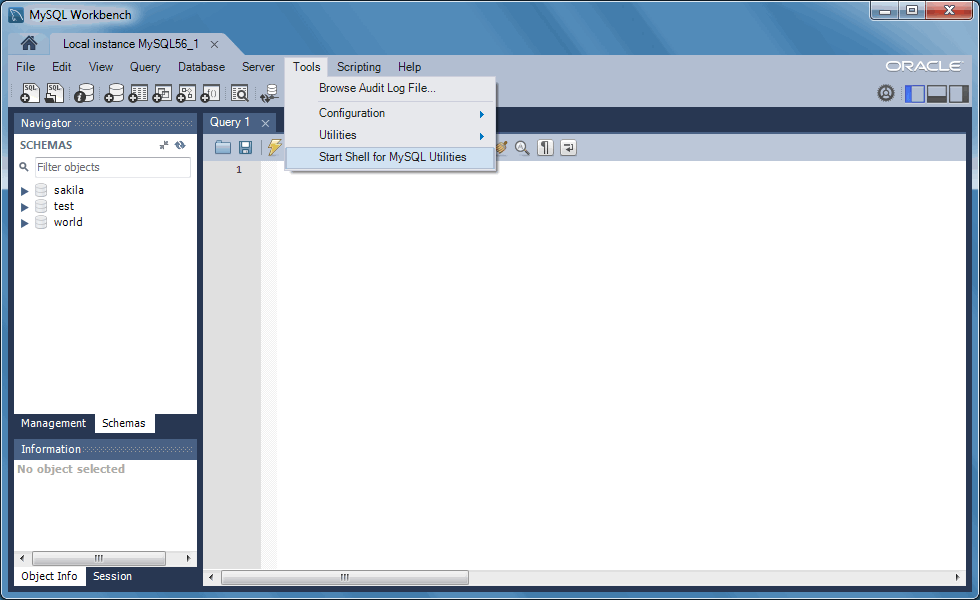This screenshot has height=600, width=980.
Task: Select Start Shell for MySQL Utilities
Action: [392, 157]
